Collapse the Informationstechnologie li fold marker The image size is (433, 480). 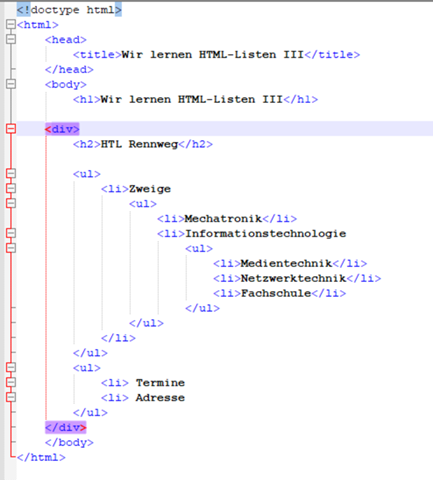tap(11, 233)
